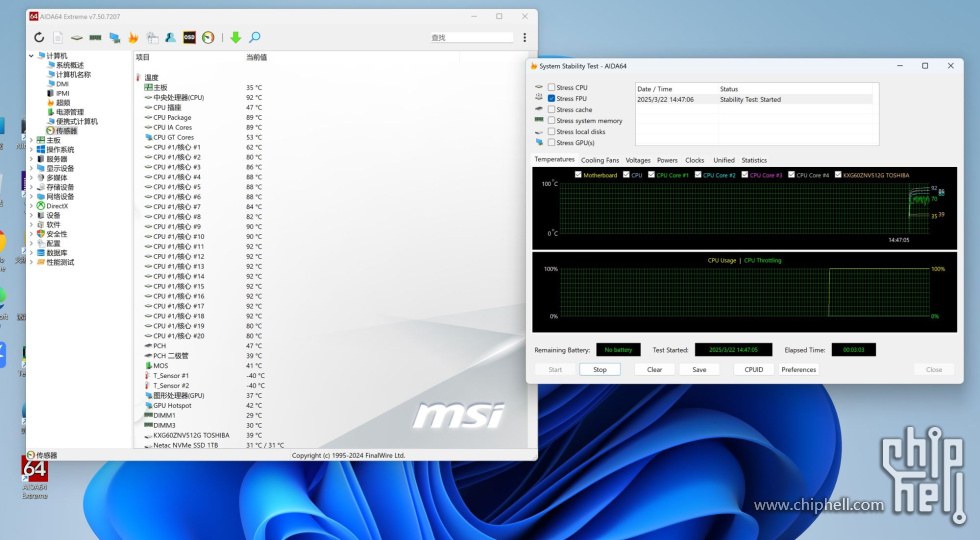
Task: Toggle the CPU Core #1 graph checkbox
Action: pyautogui.click(x=651, y=175)
